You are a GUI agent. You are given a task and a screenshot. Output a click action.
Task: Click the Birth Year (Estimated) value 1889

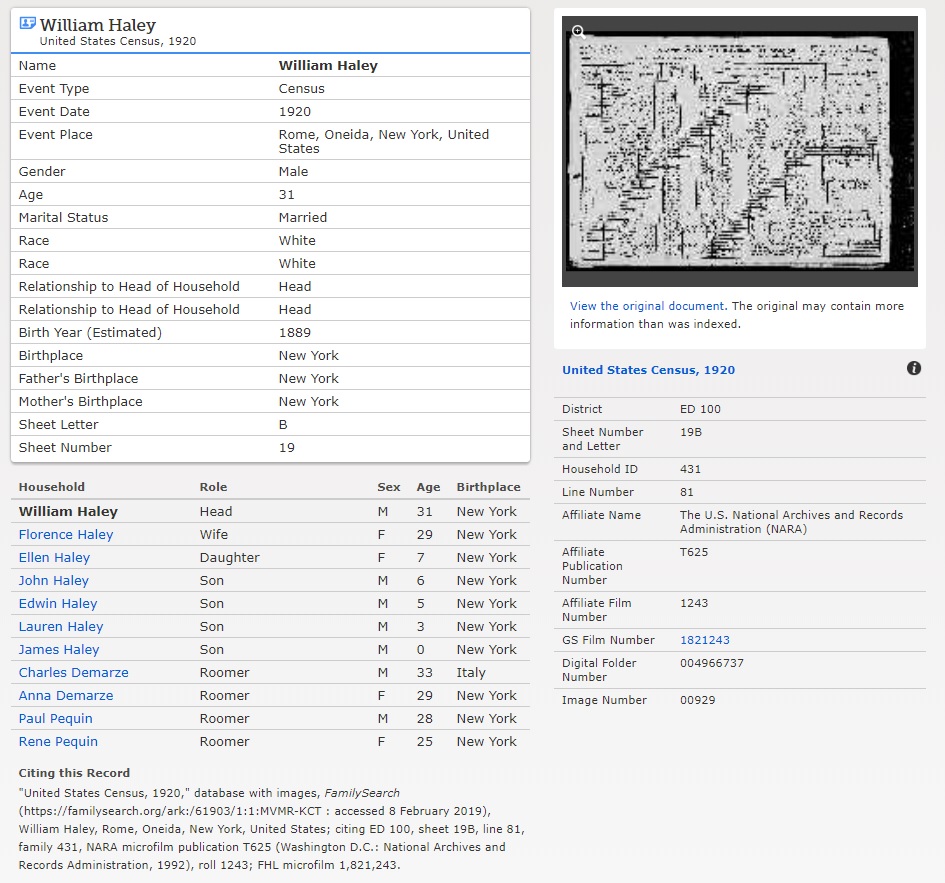(295, 333)
